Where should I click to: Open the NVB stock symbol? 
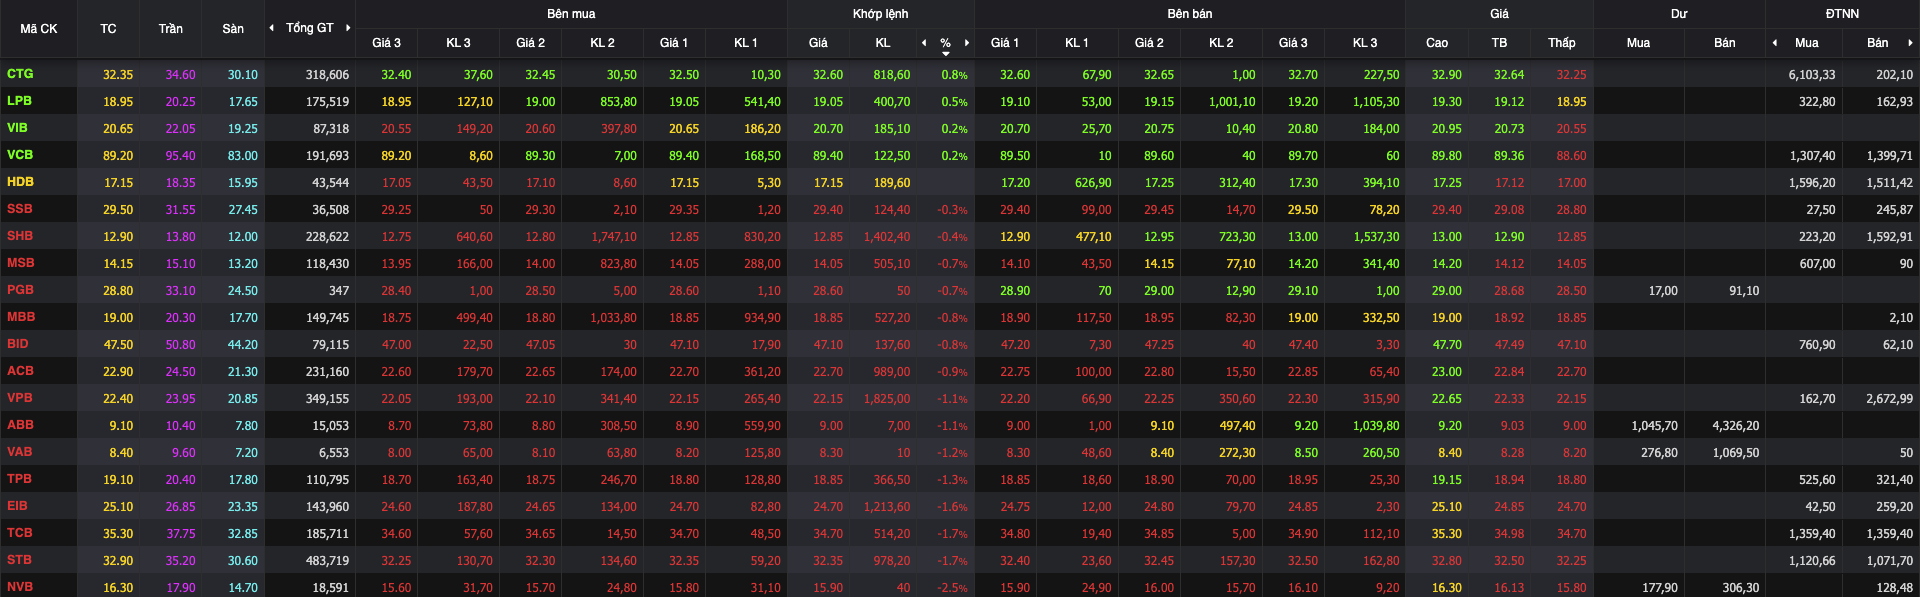coord(20,587)
